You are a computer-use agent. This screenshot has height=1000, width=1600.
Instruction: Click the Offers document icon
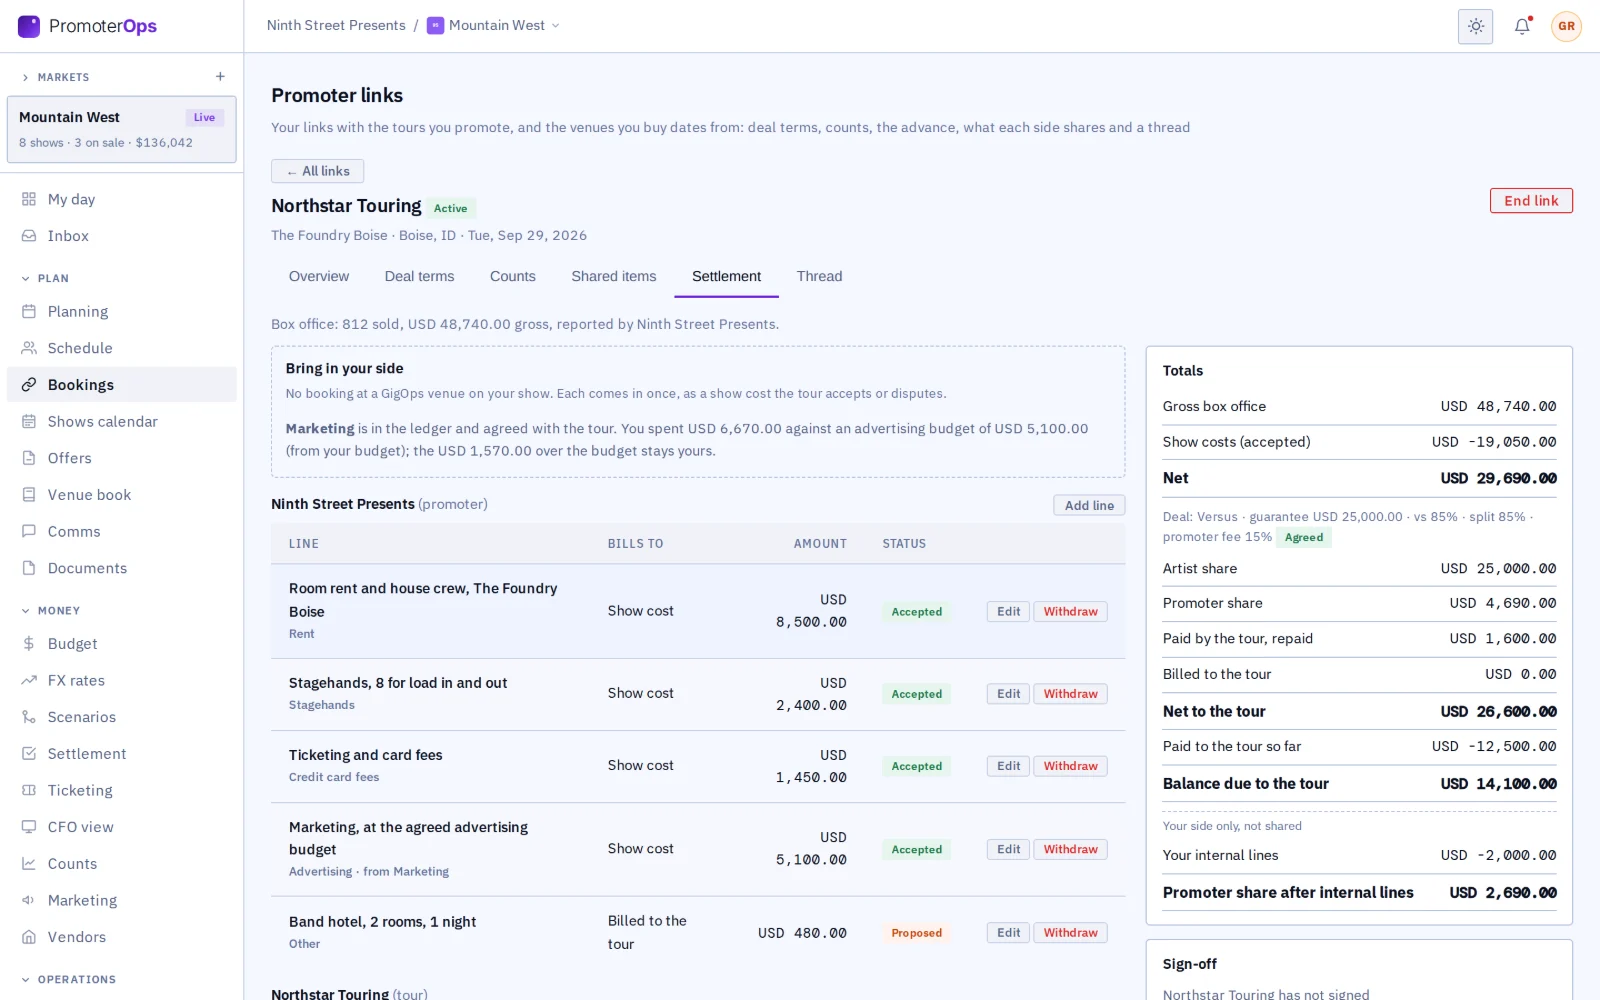tap(29, 458)
